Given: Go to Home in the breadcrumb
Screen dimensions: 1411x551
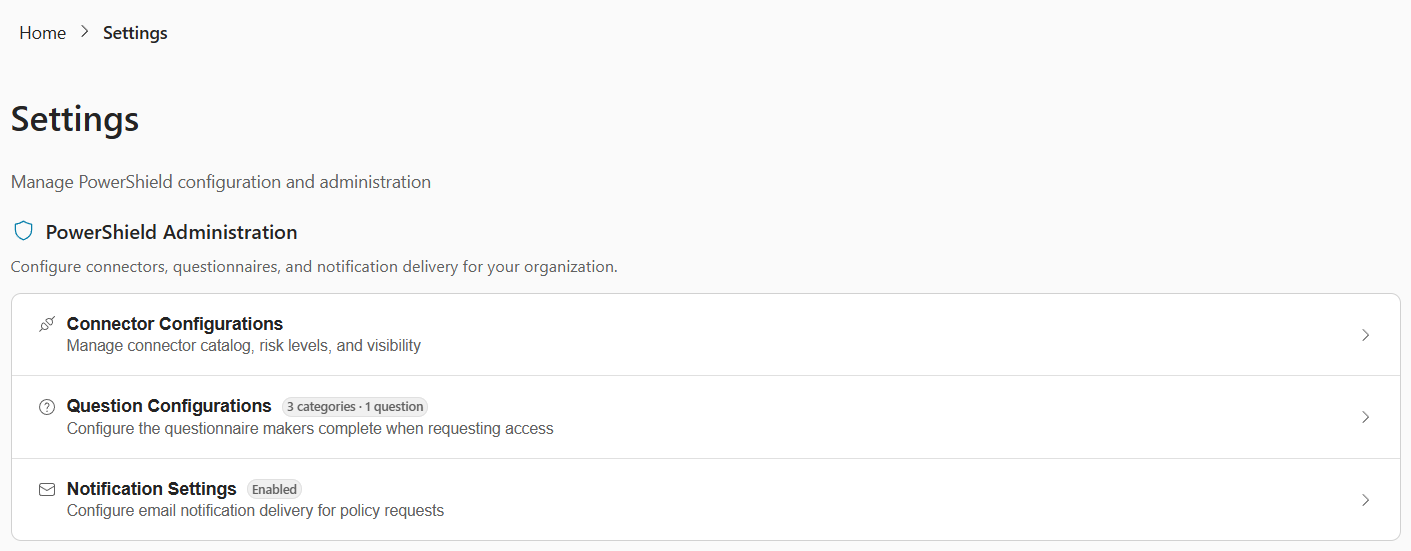Looking at the screenshot, I should 42,33.
